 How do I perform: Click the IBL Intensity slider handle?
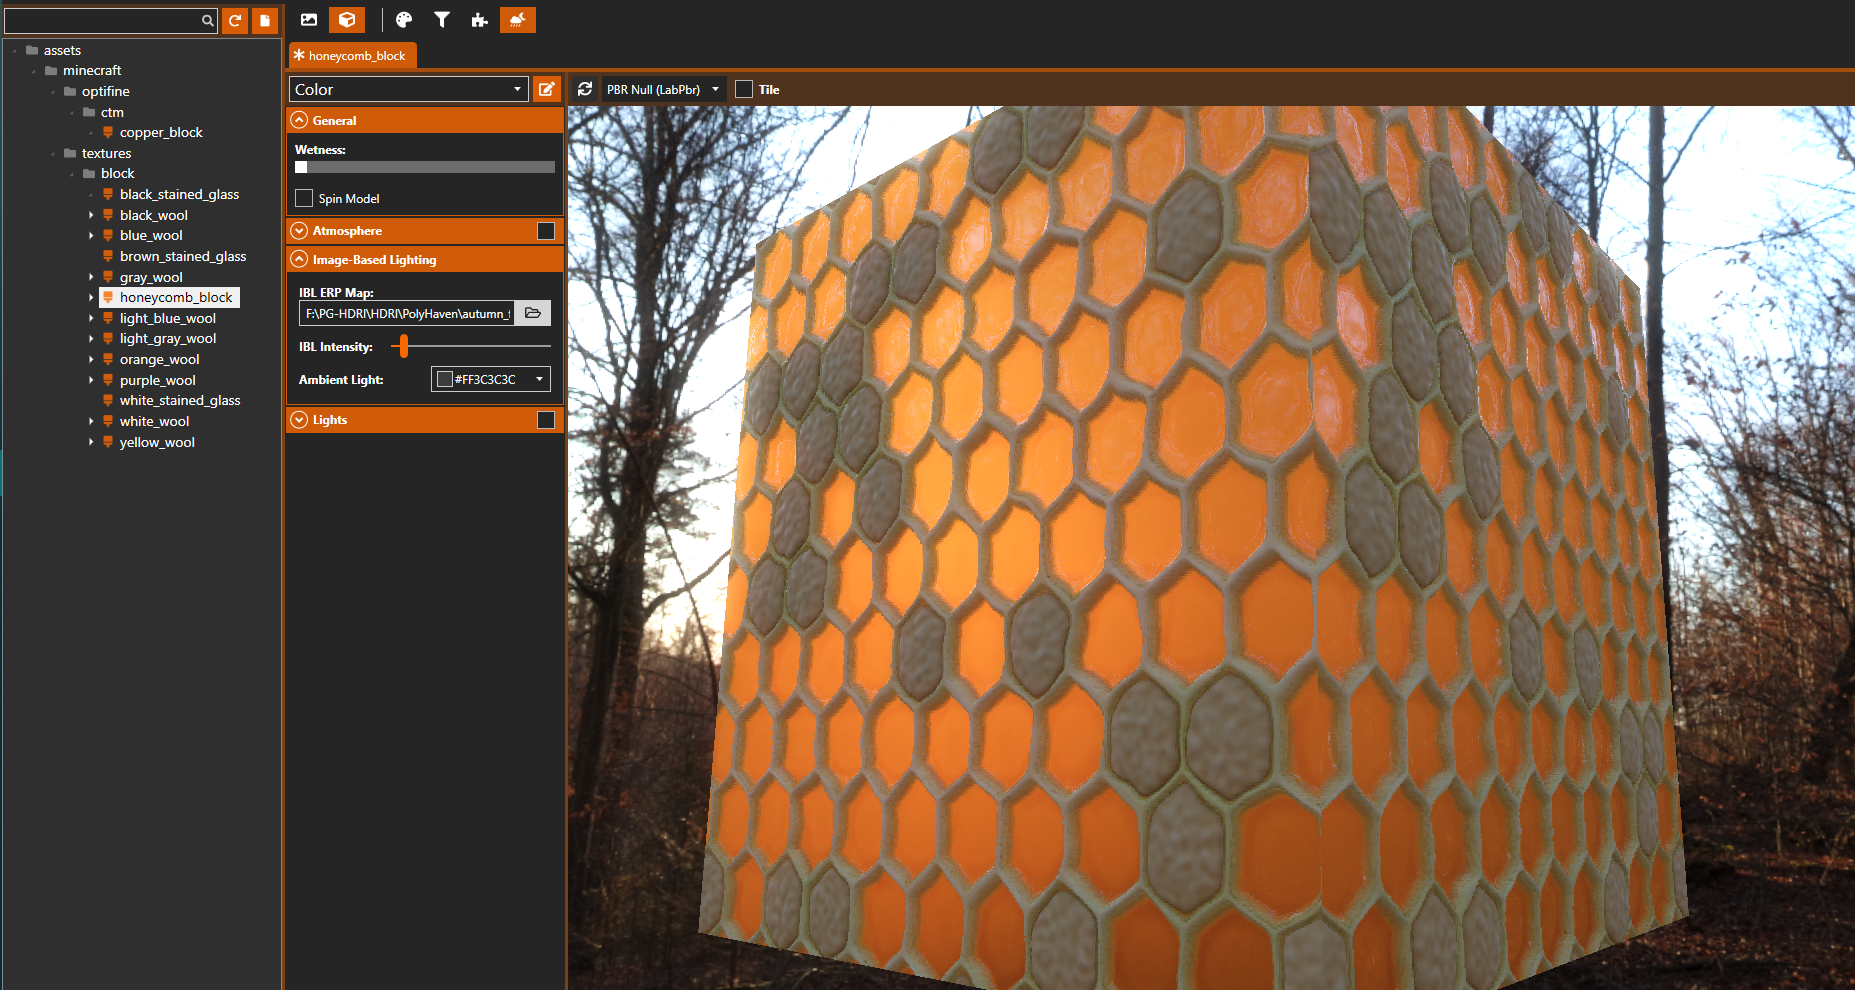[404, 346]
